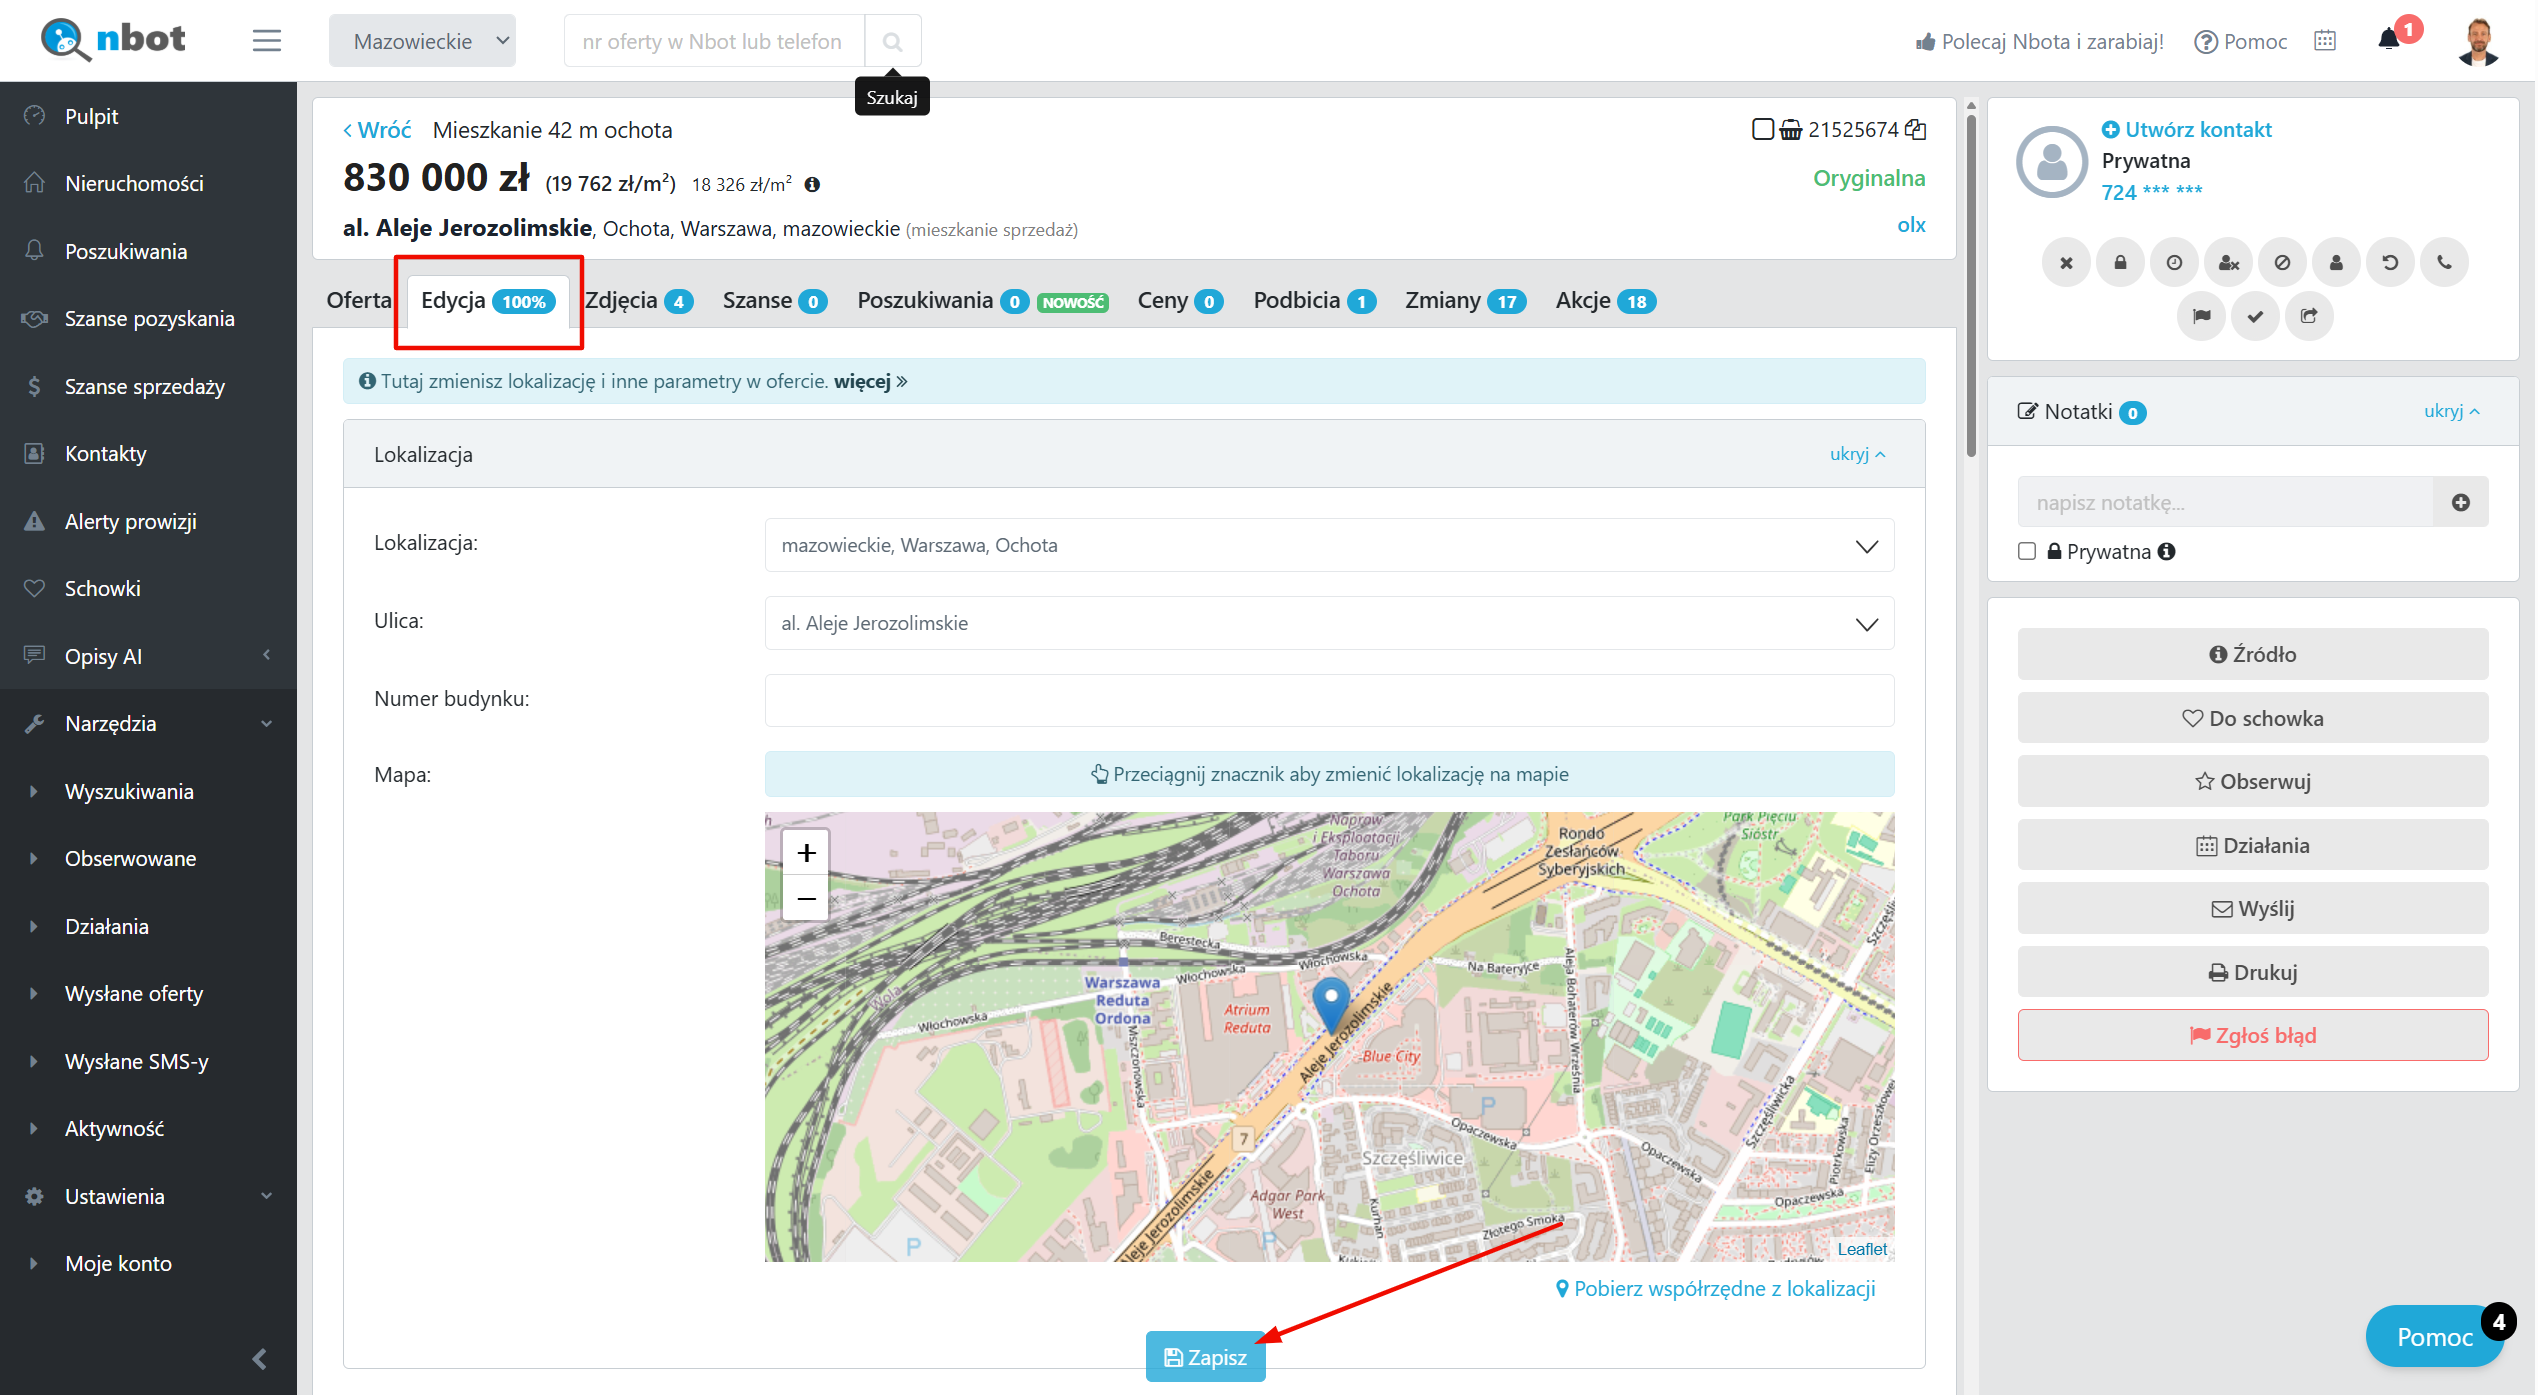Image resolution: width=2538 pixels, height=1395 pixels.
Task: Click the Numer budynku input field
Action: [1329, 701]
